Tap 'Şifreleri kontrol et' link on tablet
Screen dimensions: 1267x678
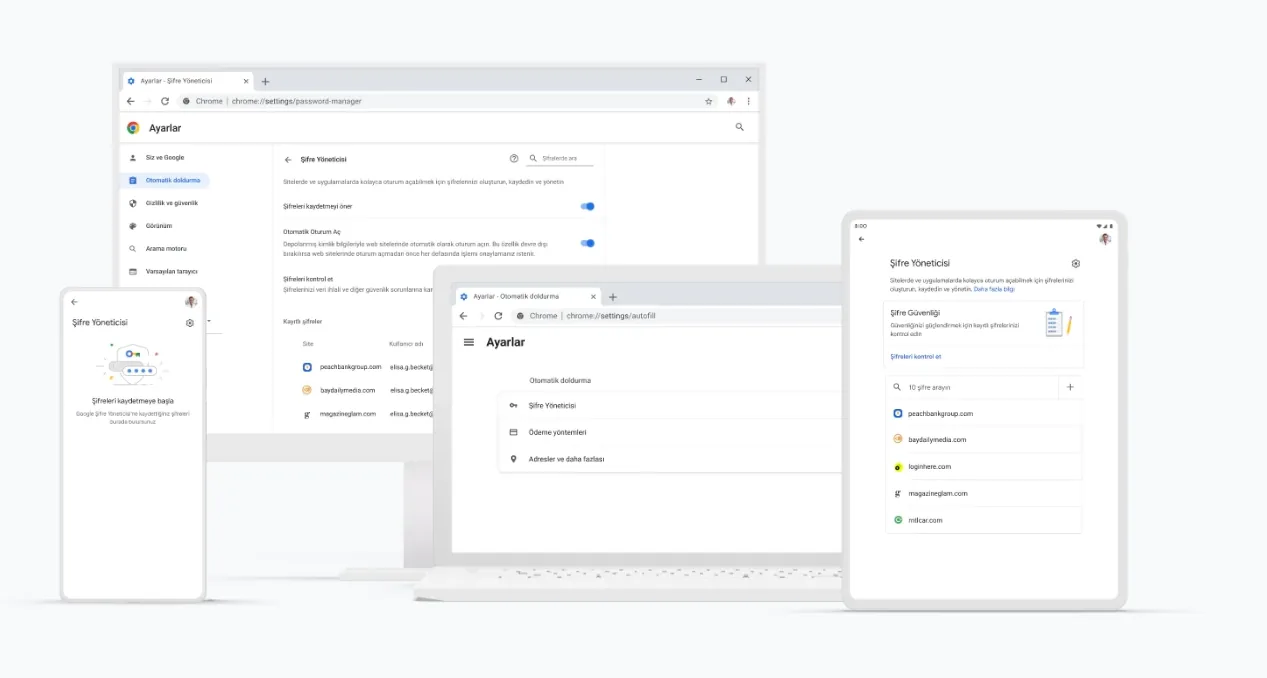click(915, 356)
